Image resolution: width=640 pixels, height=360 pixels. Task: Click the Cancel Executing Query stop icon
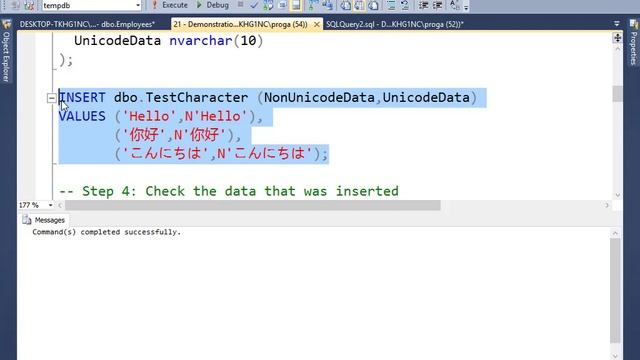point(240,5)
